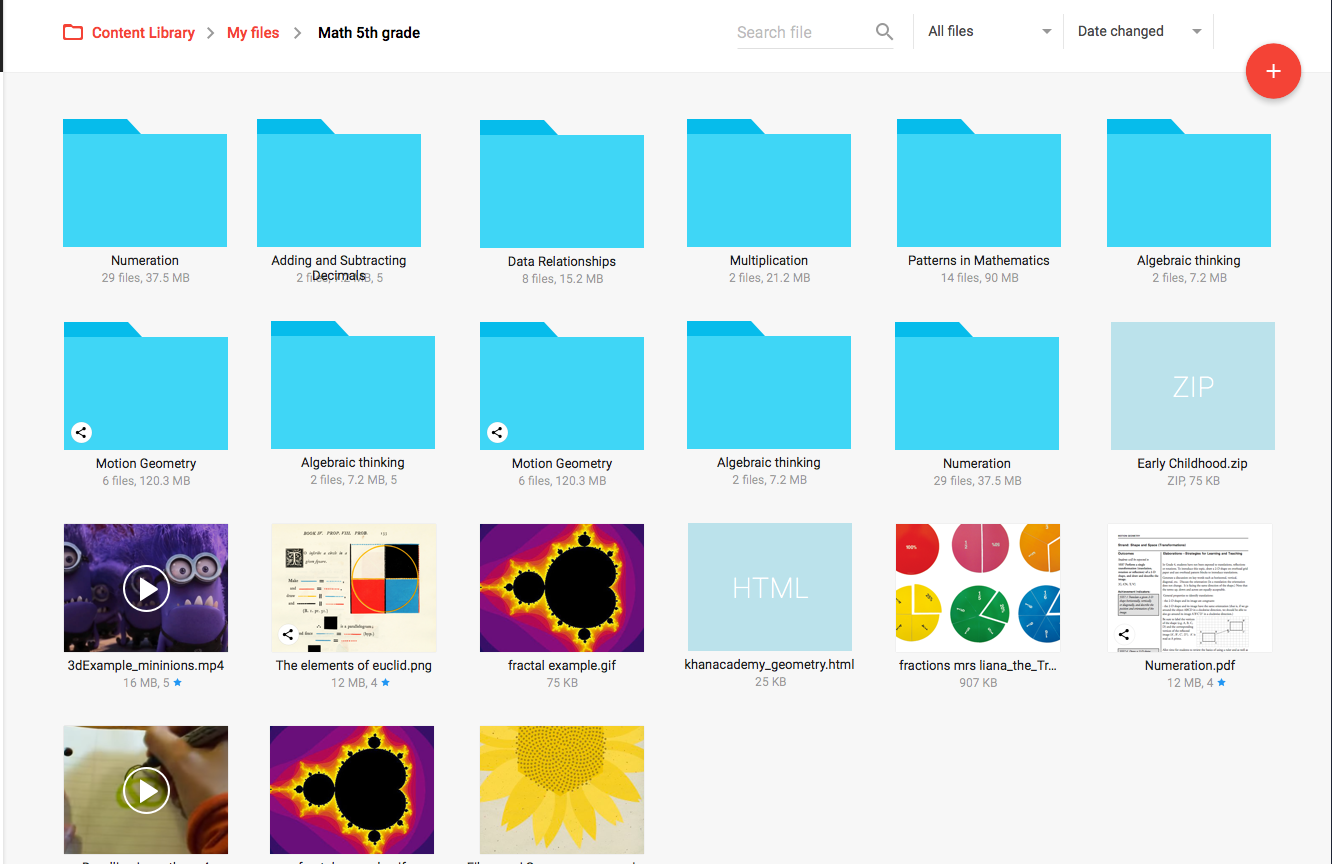Click the magnifying glass search icon
The height and width of the screenshot is (864, 1332).
click(x=884, y=32)
